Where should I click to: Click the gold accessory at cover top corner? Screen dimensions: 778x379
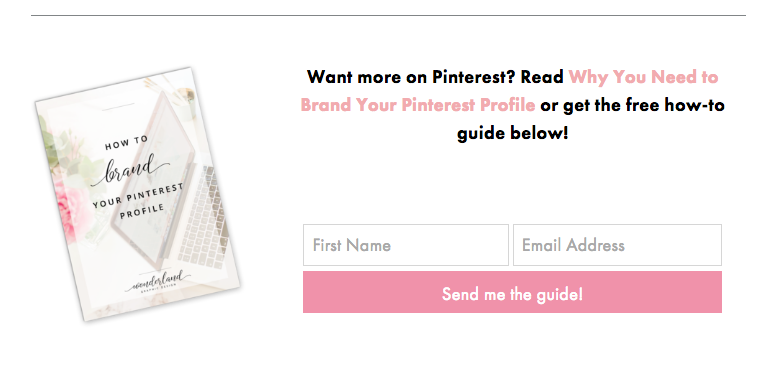[x=187, y=93]
